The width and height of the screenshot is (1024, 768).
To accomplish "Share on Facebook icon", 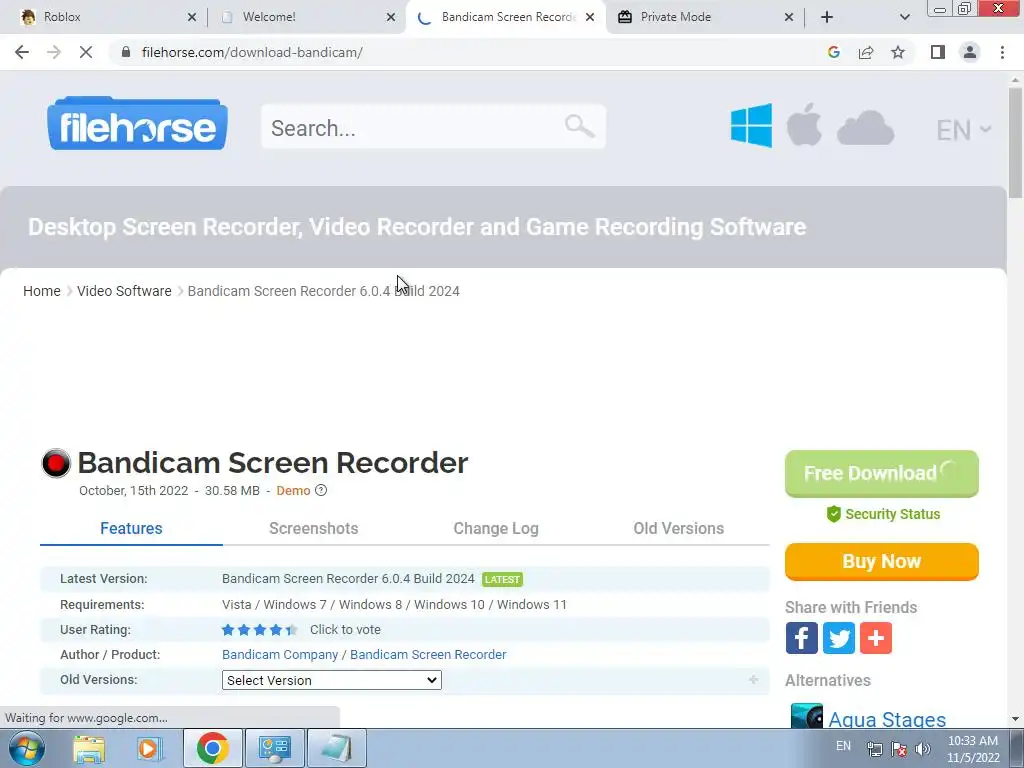I will coord(801,638).
